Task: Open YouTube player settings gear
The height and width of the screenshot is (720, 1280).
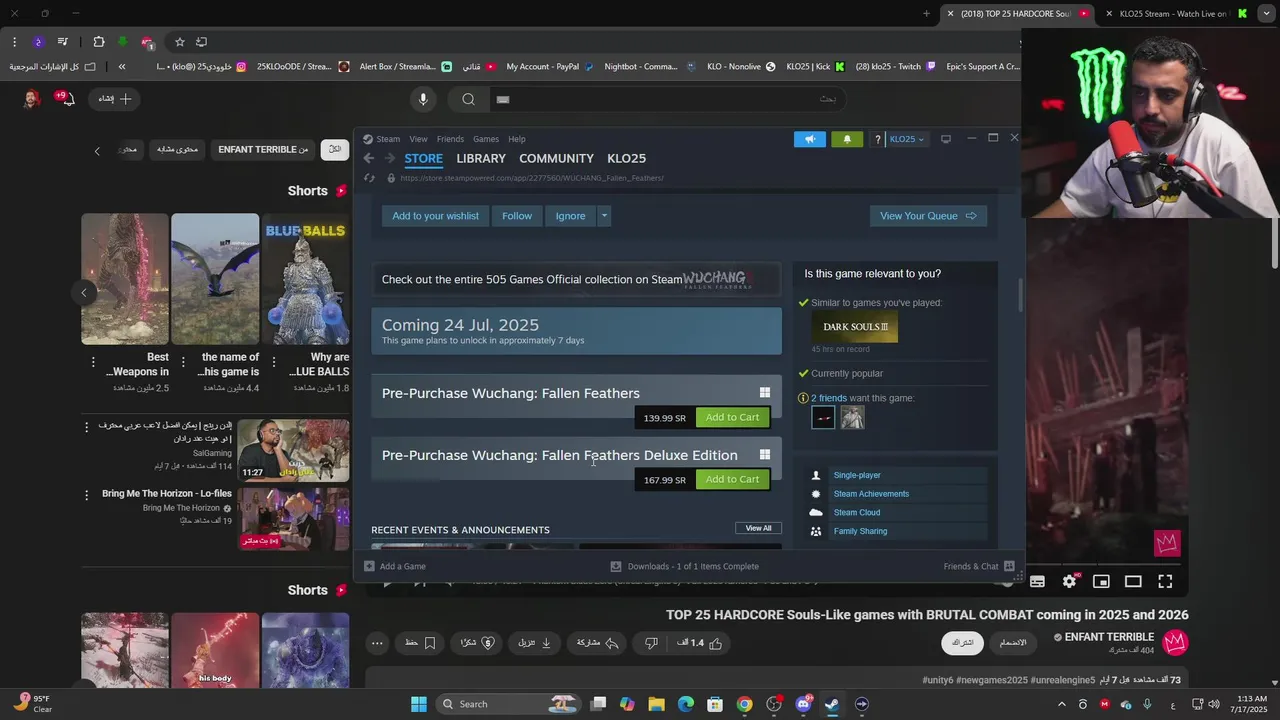Action: (x=1069, y=581)
